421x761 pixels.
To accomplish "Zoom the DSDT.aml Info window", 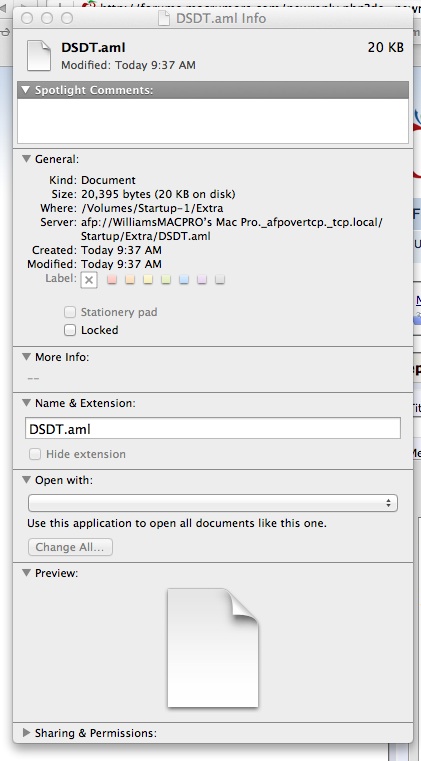I will (x=67, y=18).
